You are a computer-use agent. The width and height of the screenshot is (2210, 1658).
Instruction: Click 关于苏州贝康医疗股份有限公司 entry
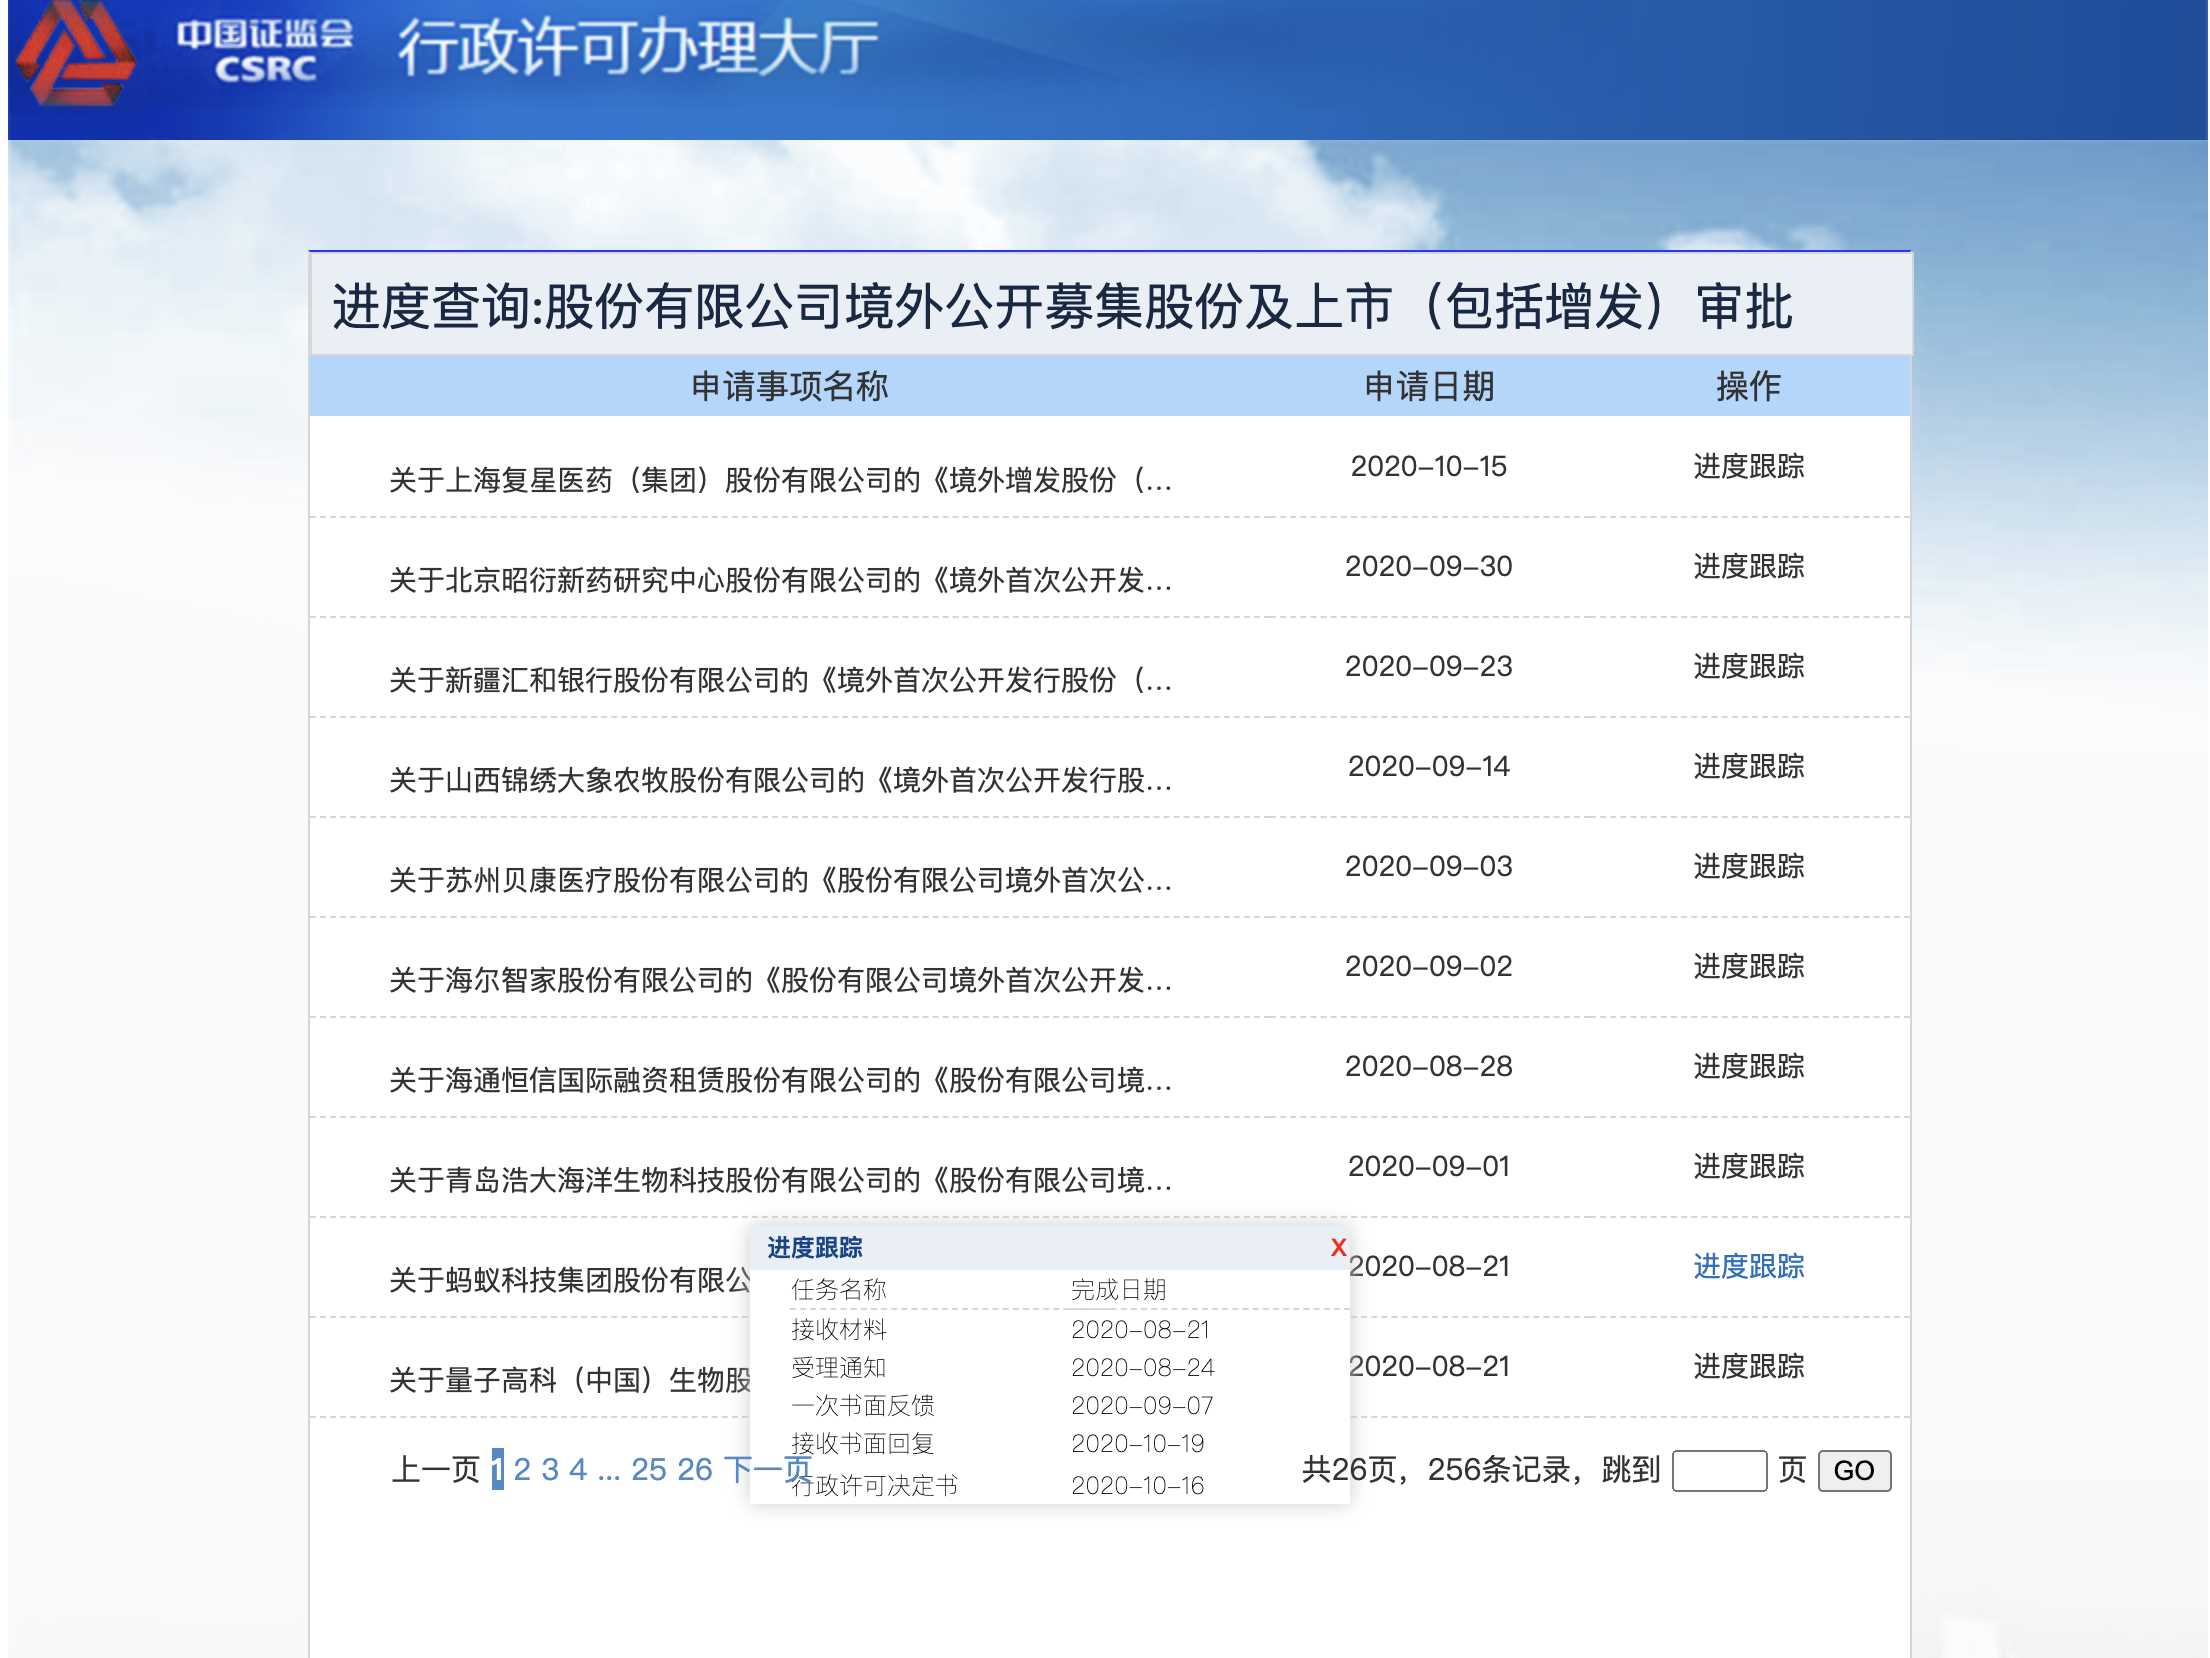tap(780, 880)
